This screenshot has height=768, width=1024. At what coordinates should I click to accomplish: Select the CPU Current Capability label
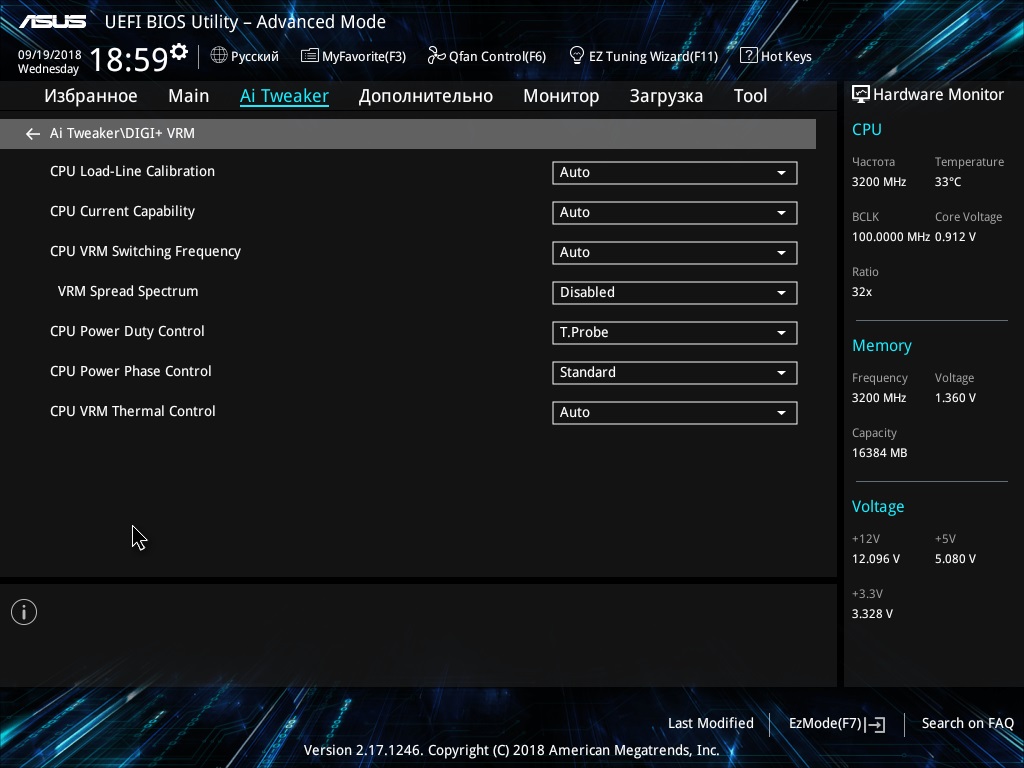point(122,211)
